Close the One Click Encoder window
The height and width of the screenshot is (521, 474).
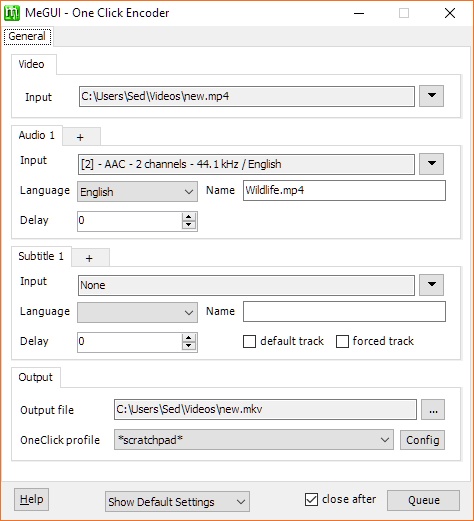tap(450, 13)
